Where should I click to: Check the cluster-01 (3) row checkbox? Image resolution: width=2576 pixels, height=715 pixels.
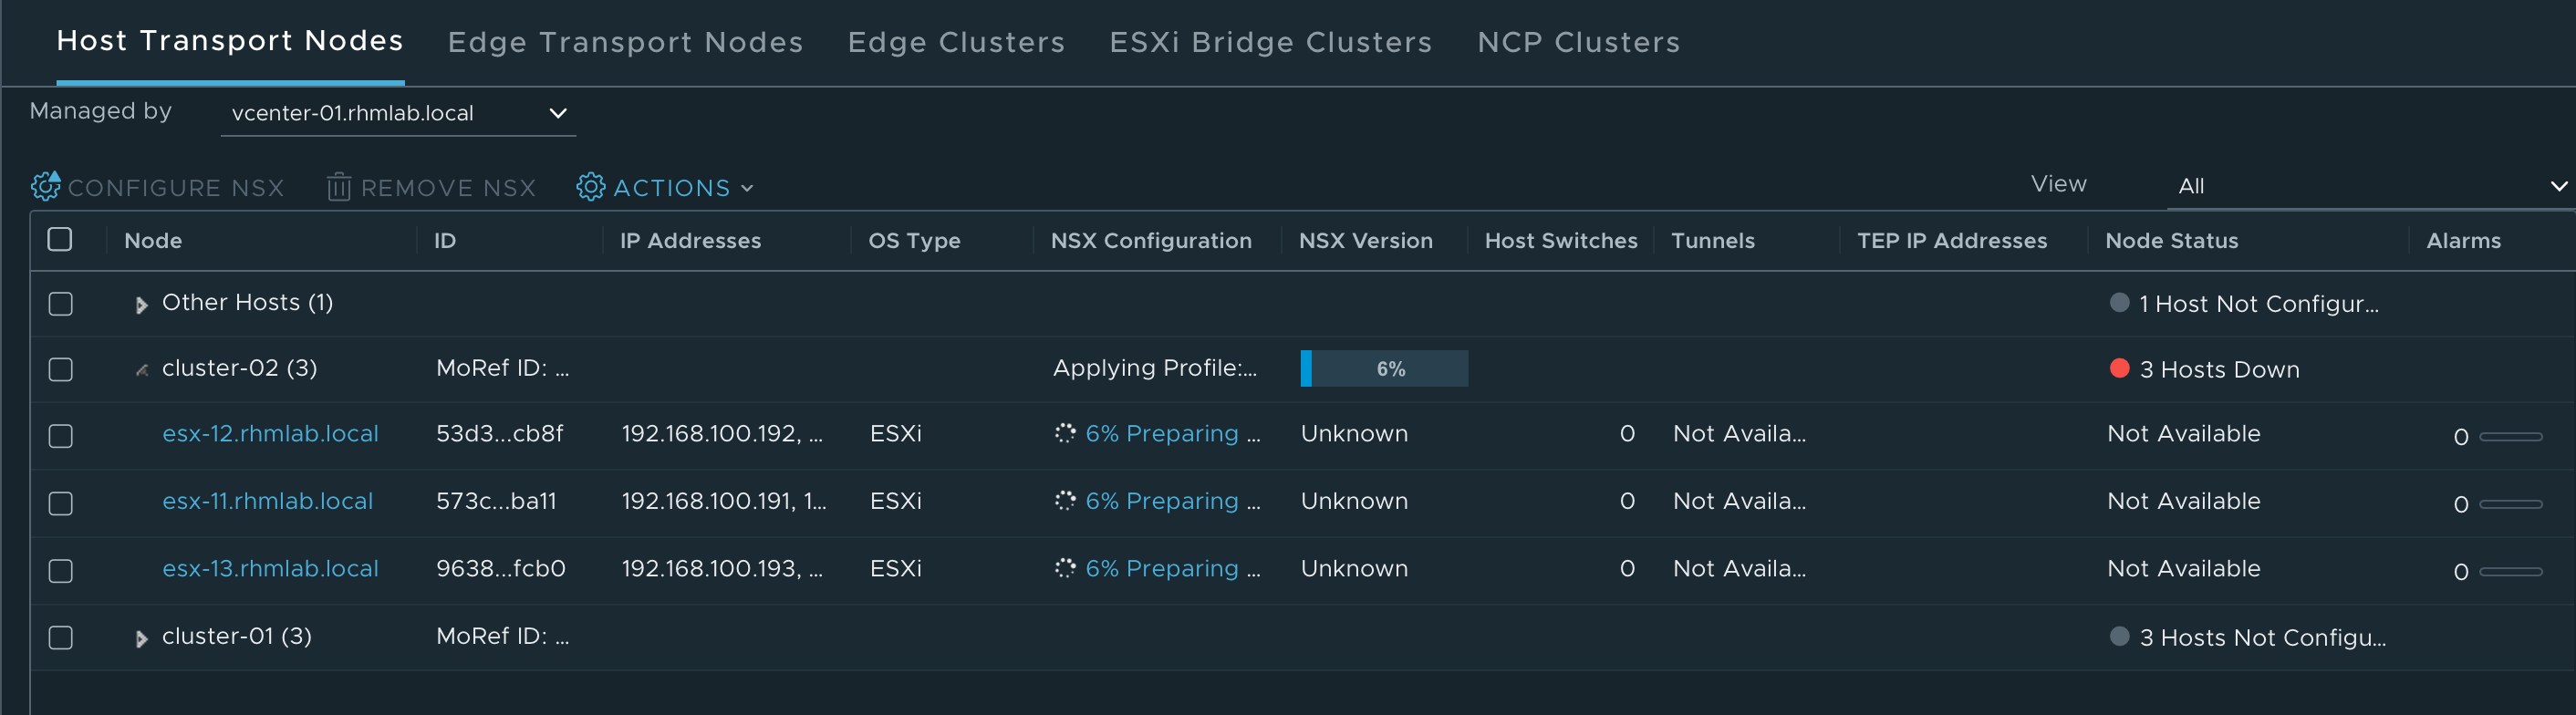[x=61, y=637]
